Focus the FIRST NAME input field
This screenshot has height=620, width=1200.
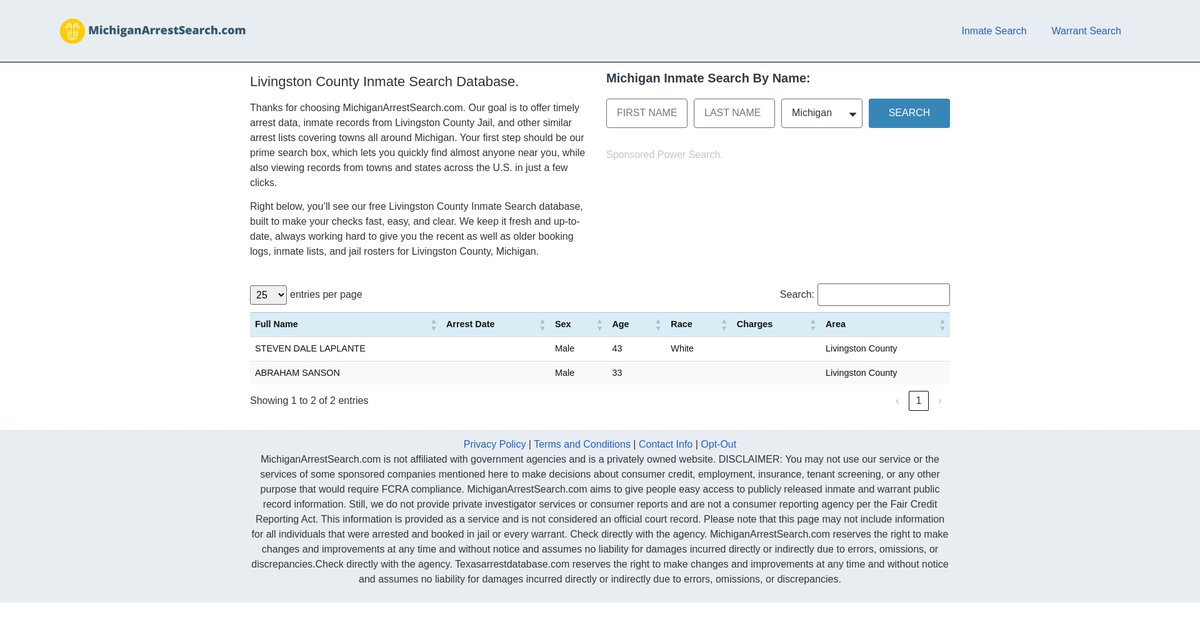tap(646, 113)
